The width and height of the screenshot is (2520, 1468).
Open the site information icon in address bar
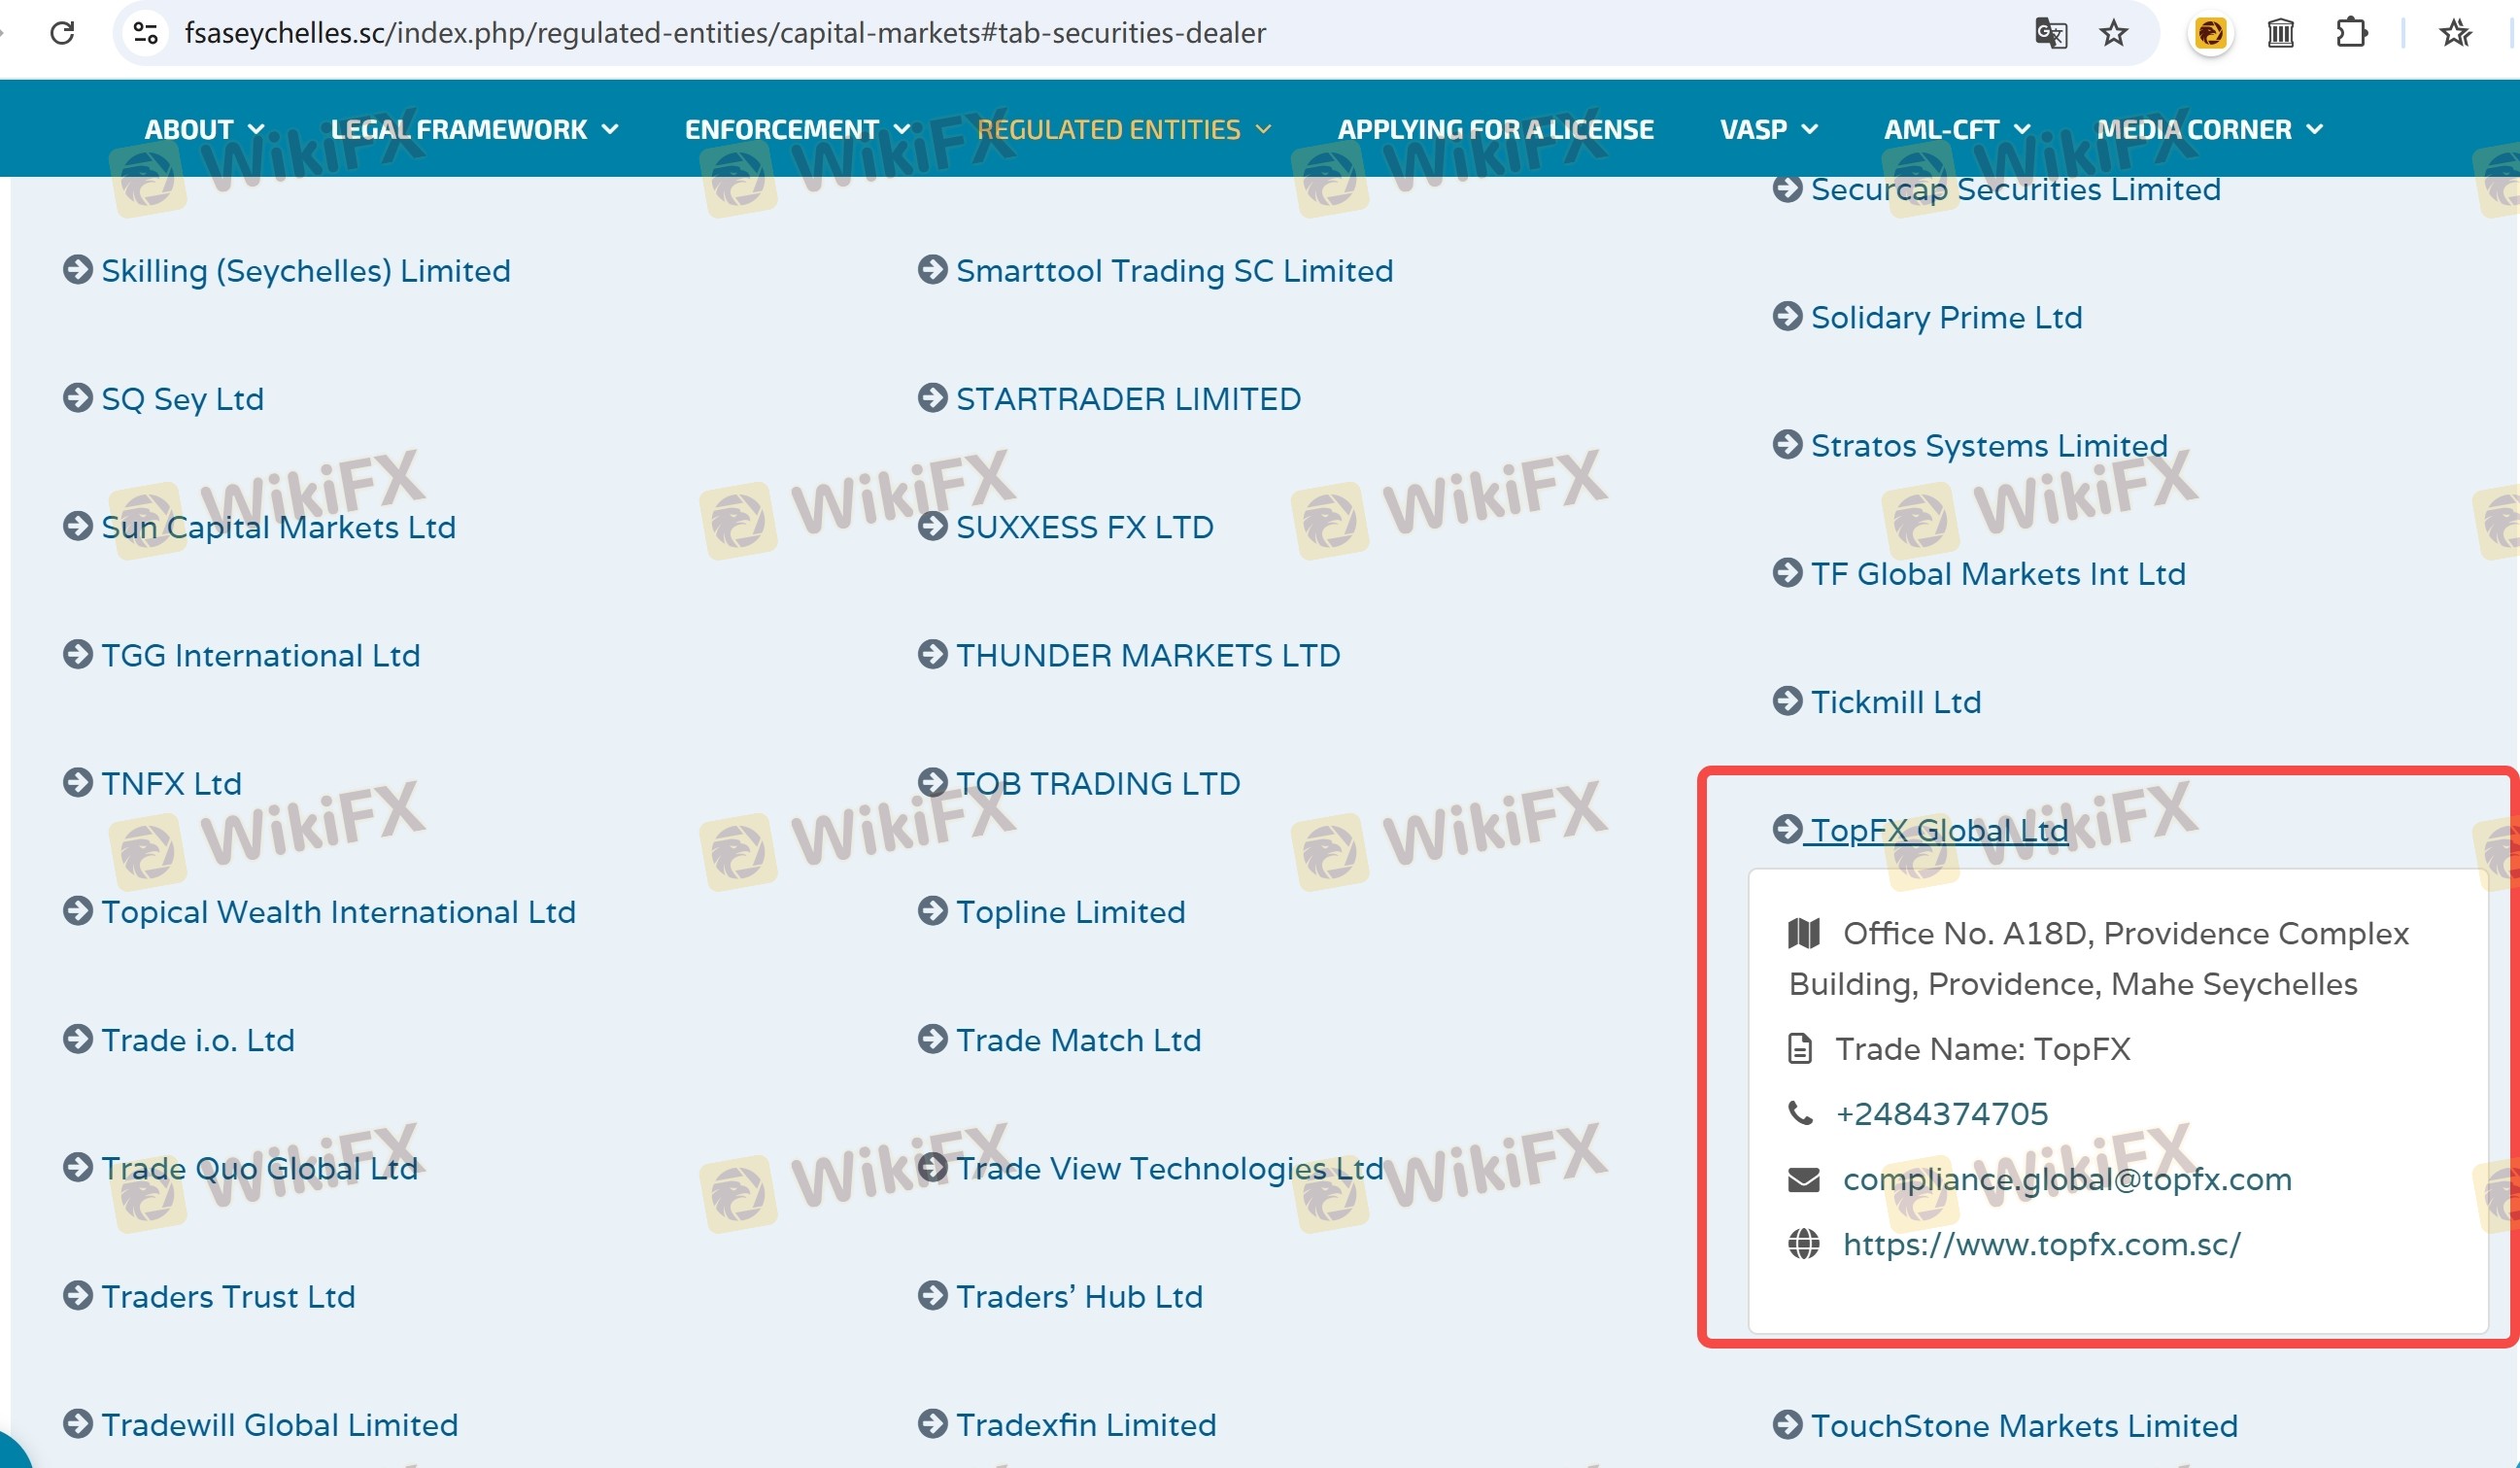pos(146,33)
